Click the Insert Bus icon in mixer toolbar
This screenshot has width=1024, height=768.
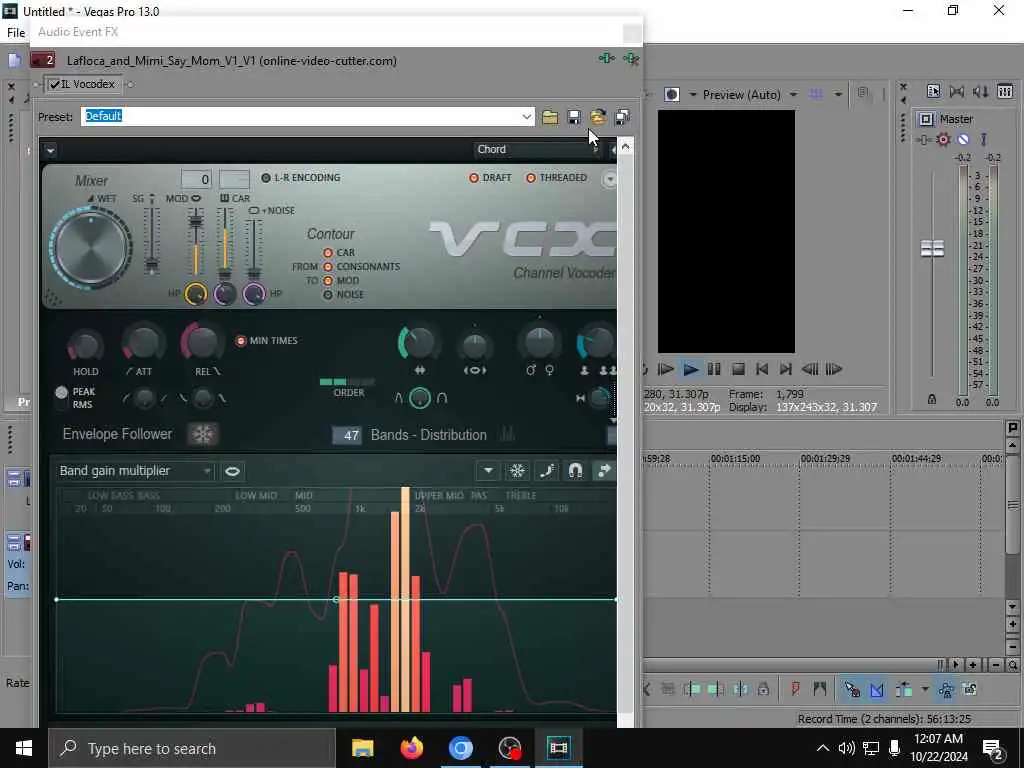click(1005, 91)
